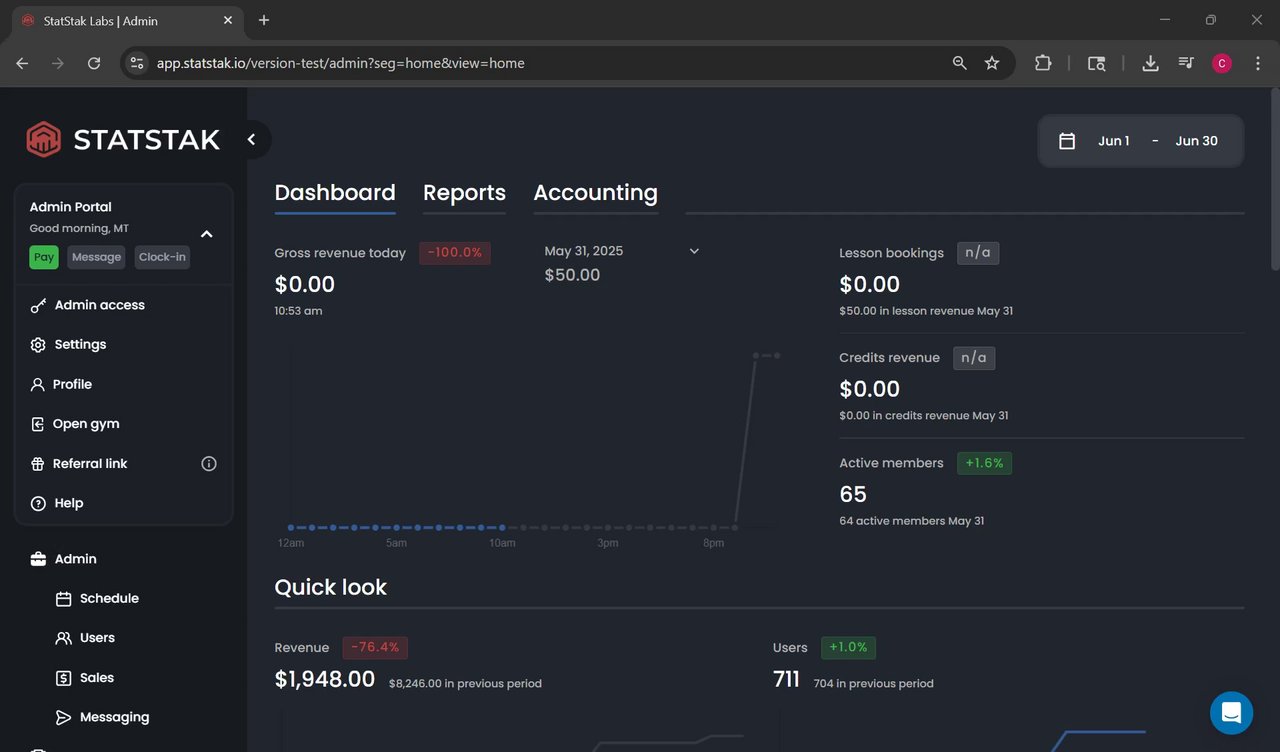Collapse the sidebar with left chevron
The image size is (1280, 752).
coord(252,140)
